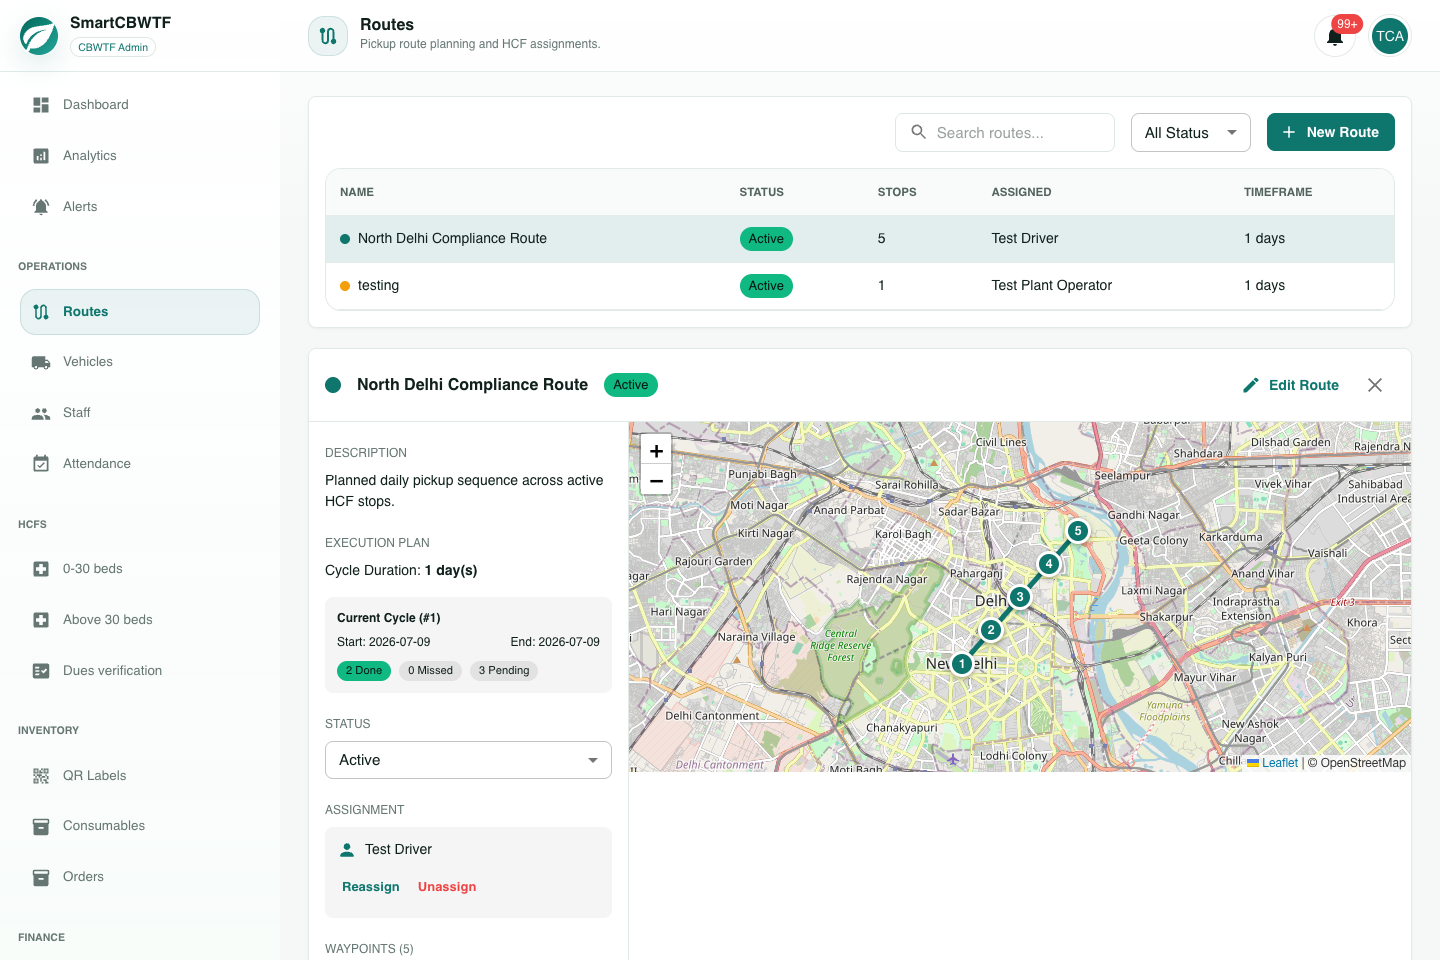Screen dimensions: 1440x960
Task: Click the Alerts bell icon in sidebar
Action: click(x=41, y=207)
